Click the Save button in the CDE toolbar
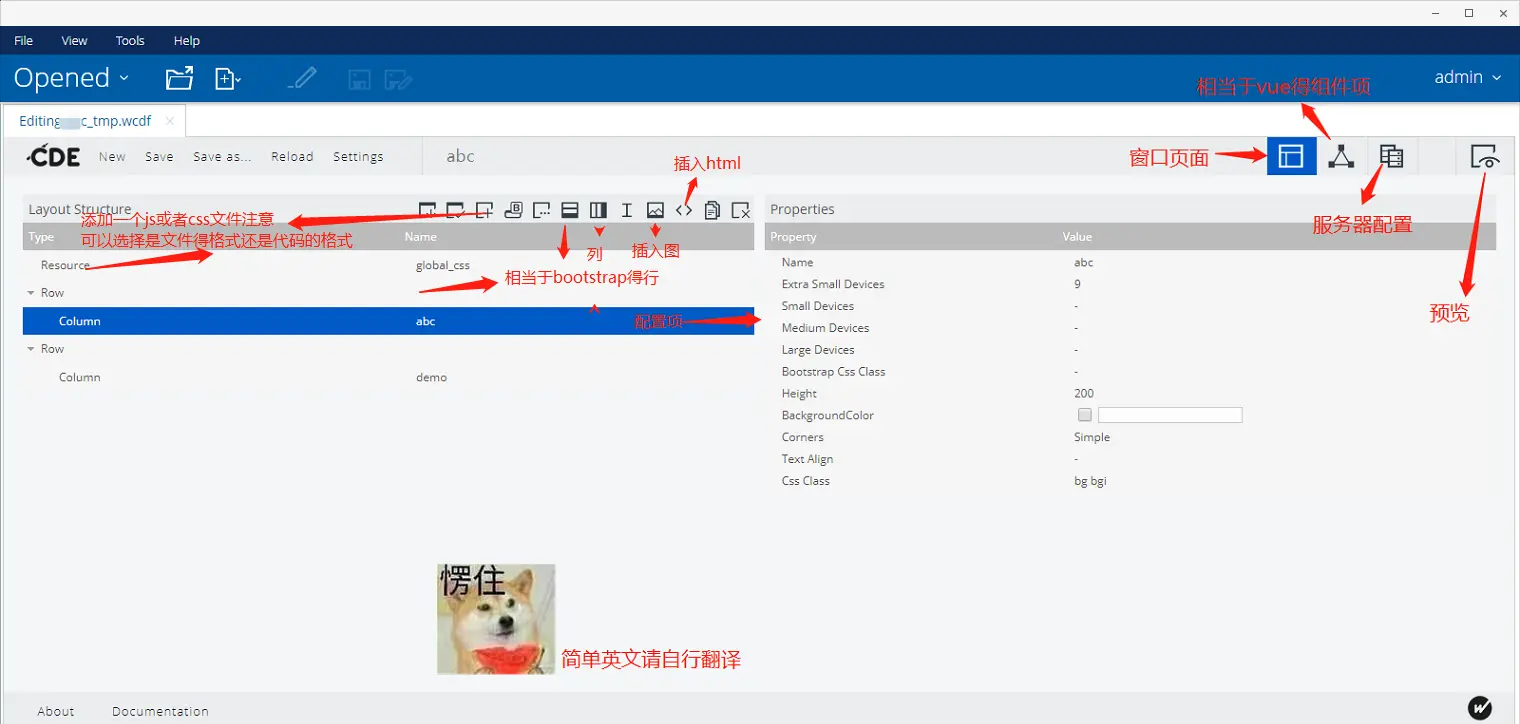 pos(159,157)
